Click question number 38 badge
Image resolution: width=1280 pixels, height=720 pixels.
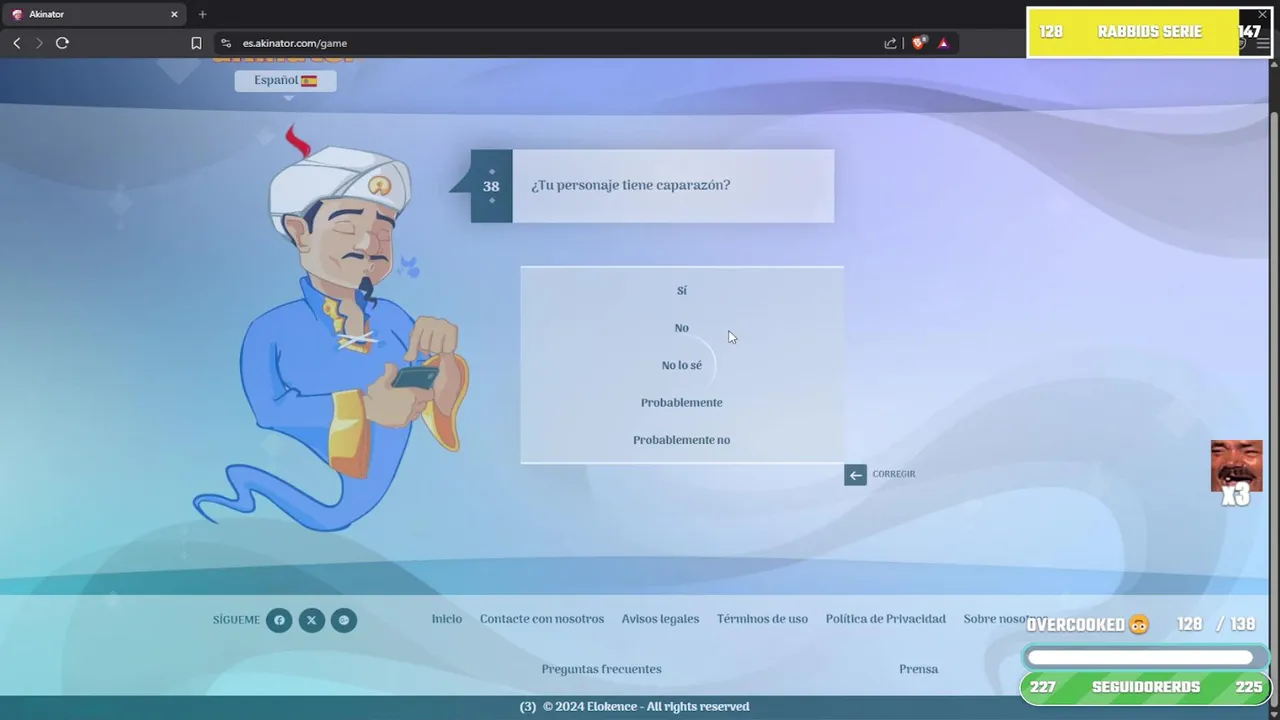tap(491, 186)
